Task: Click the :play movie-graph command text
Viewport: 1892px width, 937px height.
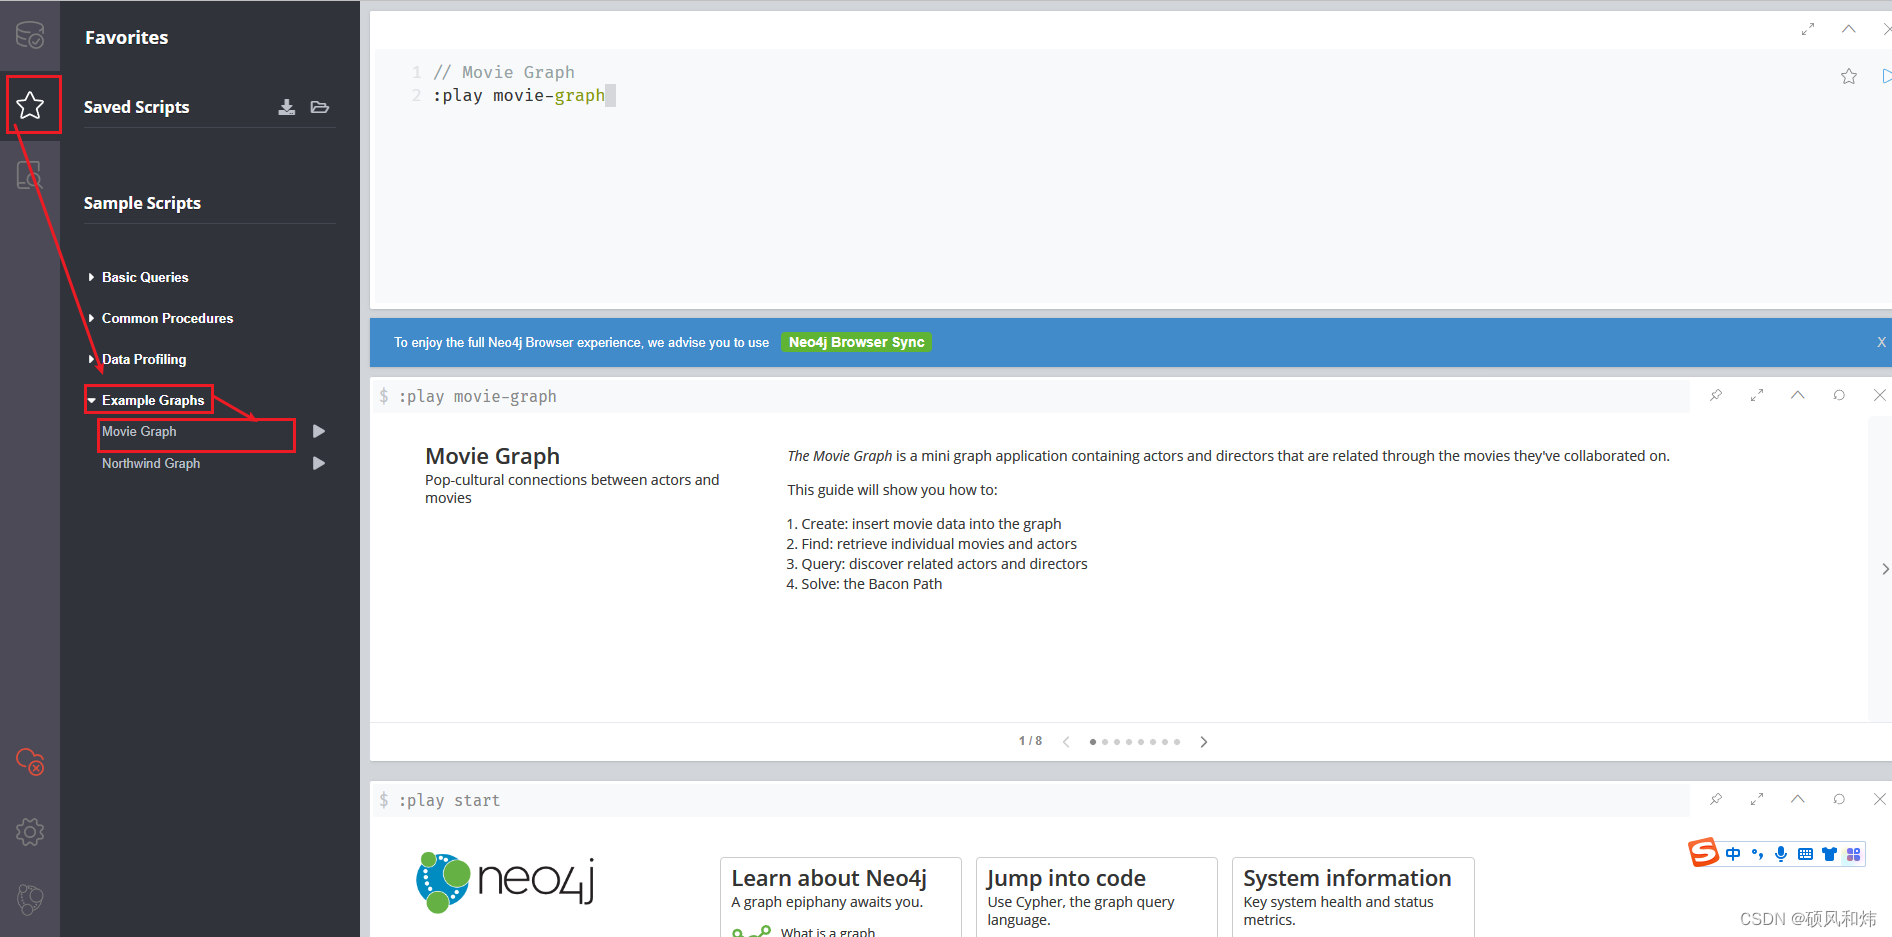Action: [x=478, y=396]
